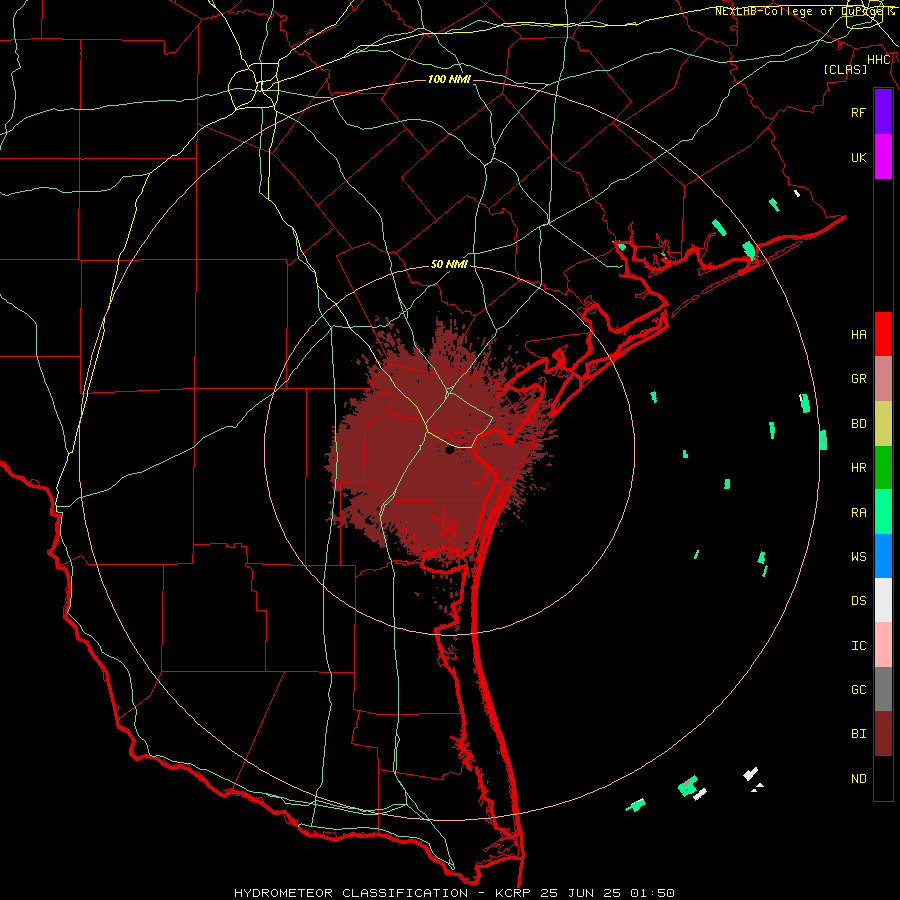Click the RF purple legend swatch
Image resolution: width=900 pixels, height=900 pixels.
(883, 112)
